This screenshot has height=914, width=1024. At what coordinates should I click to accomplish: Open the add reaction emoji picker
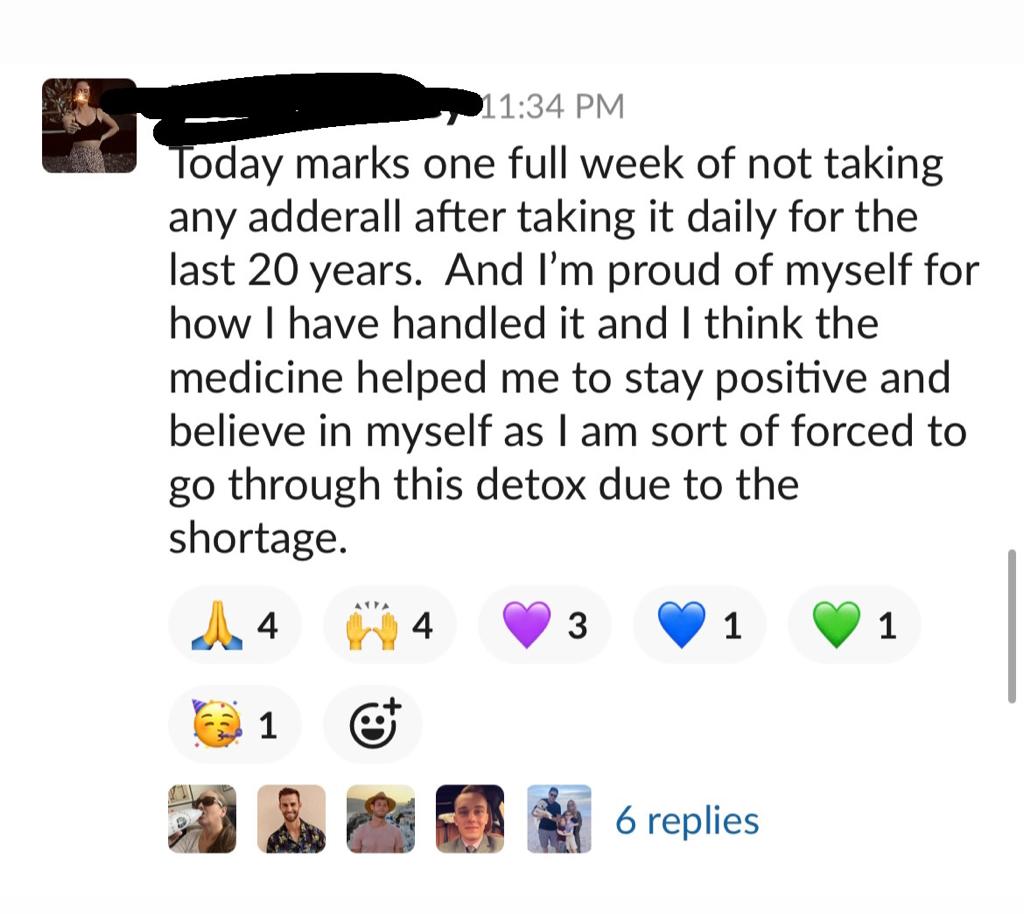click(x=373, y=724)
